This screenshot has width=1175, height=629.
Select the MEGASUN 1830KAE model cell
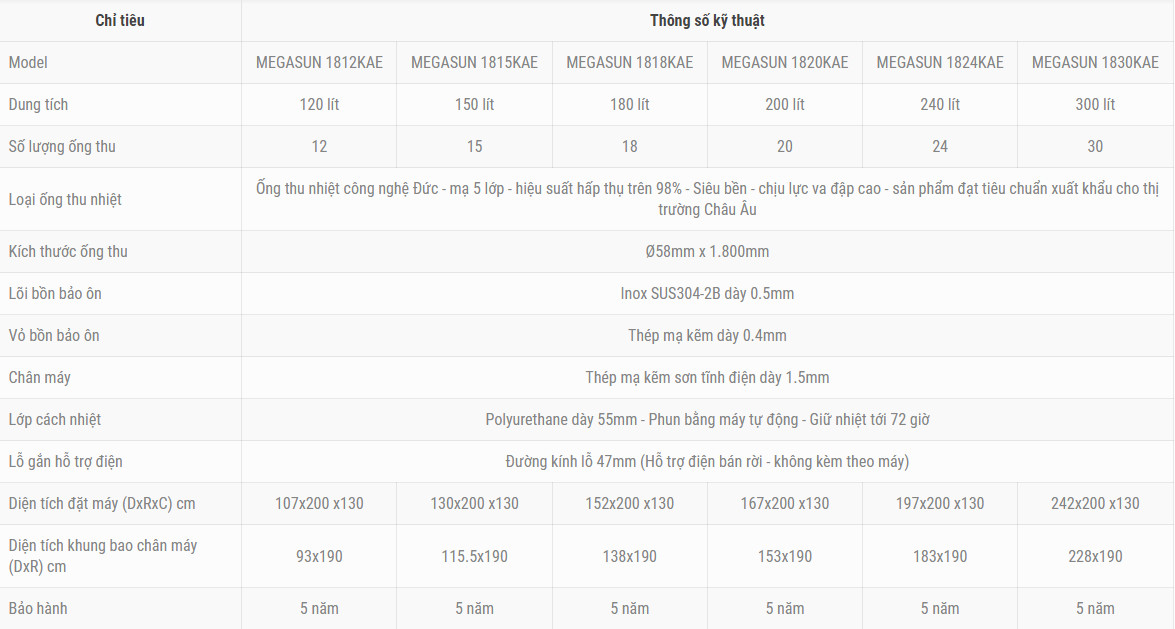pyautogui.click(x=1096, y=62)
